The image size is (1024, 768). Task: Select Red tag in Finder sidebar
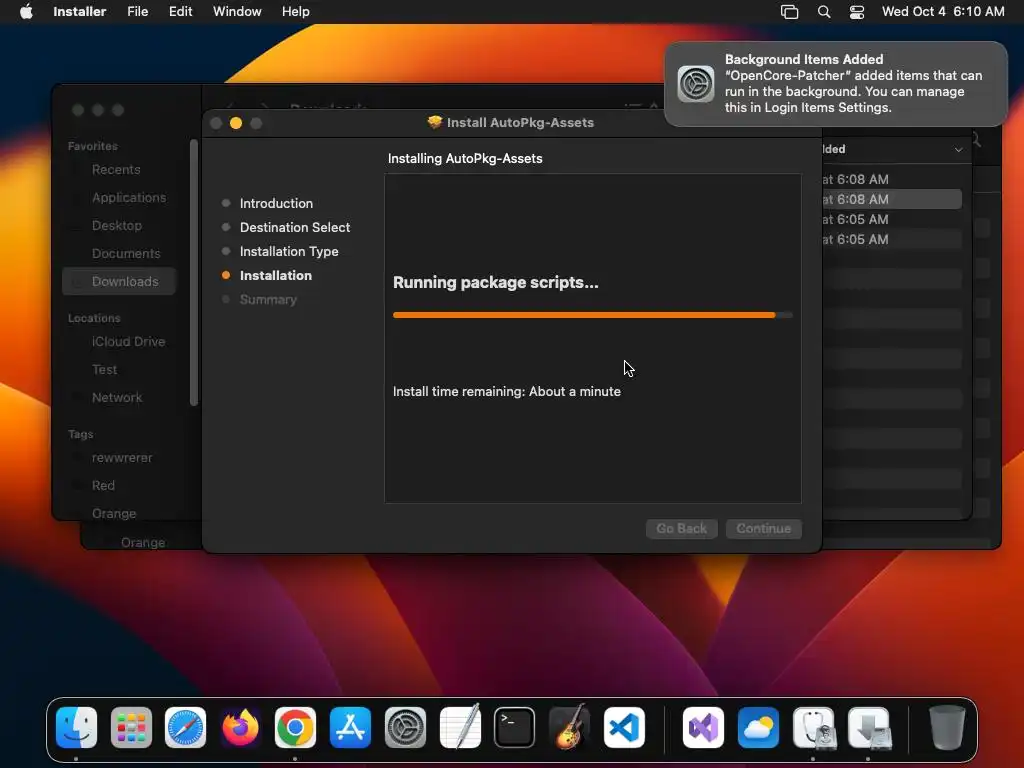click(103, 486)
